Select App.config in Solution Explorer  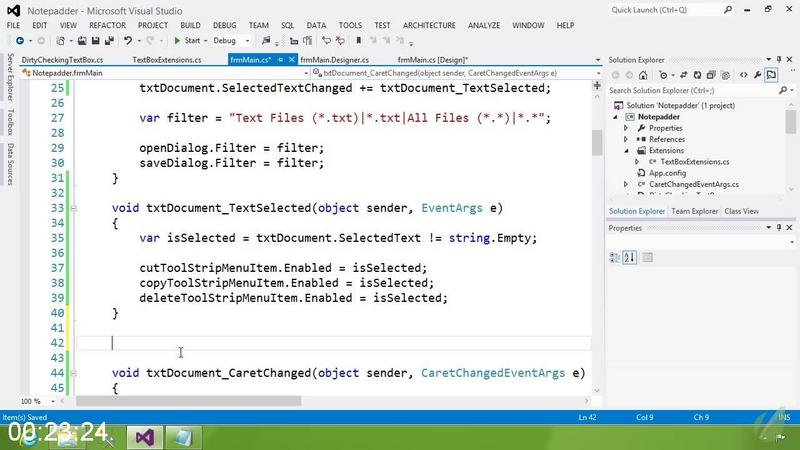click(667, 173)
